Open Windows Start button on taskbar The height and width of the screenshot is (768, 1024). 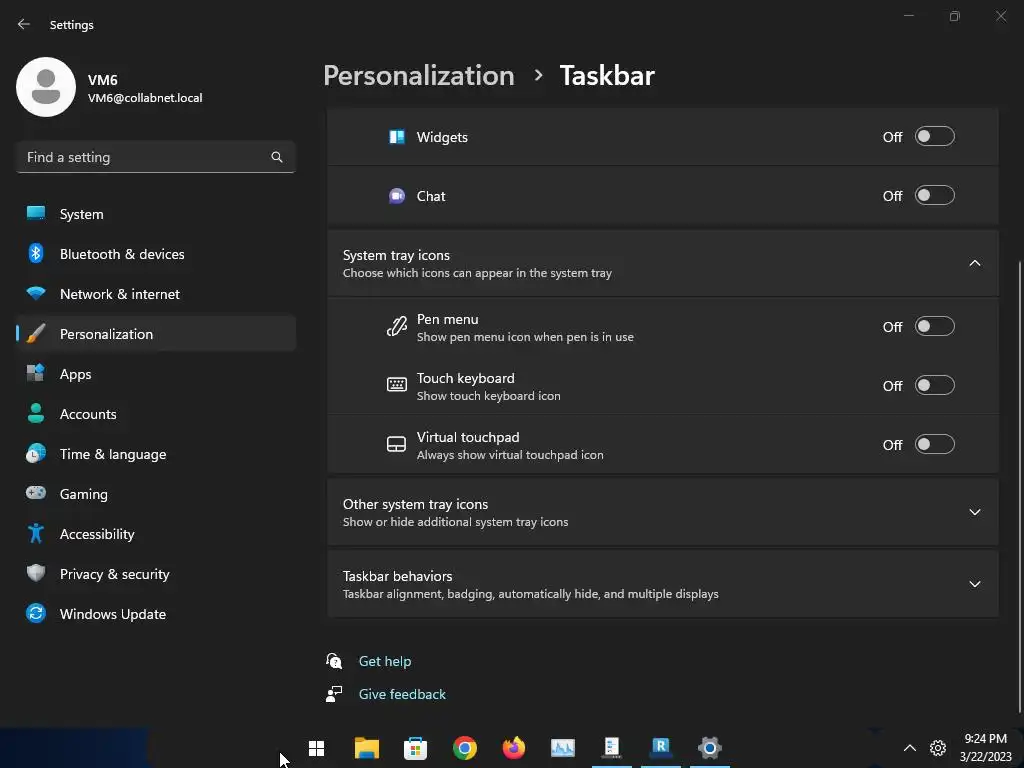coord(317,748)
